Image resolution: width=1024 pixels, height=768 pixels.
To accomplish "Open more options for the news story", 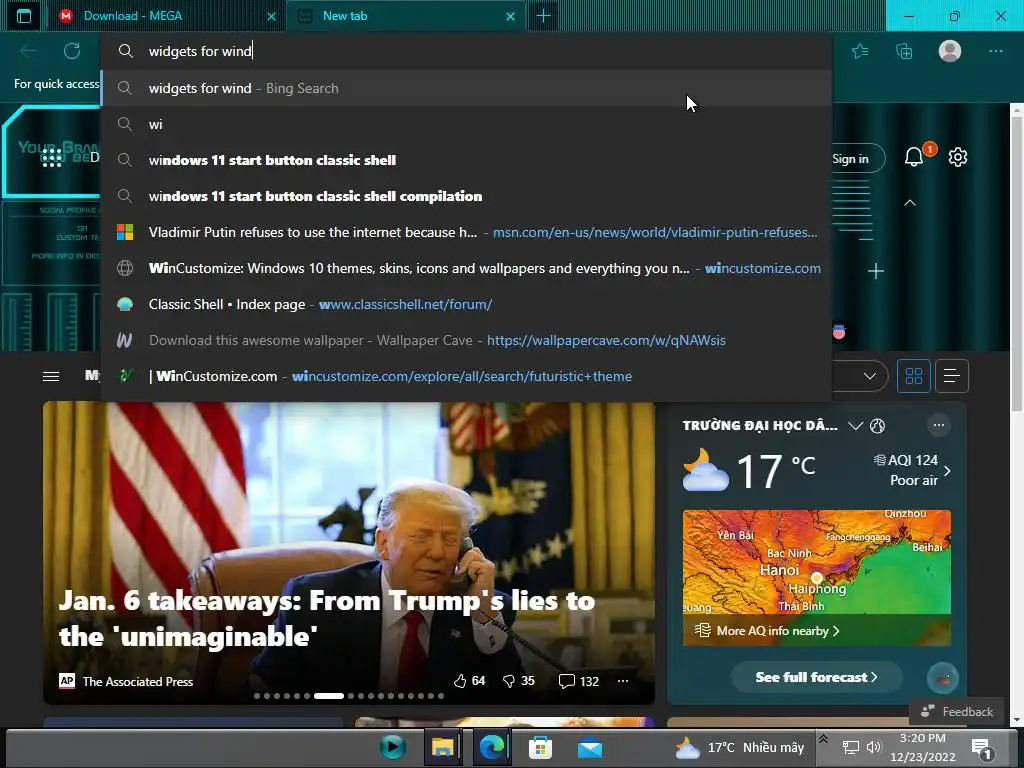I will (623, 681).
